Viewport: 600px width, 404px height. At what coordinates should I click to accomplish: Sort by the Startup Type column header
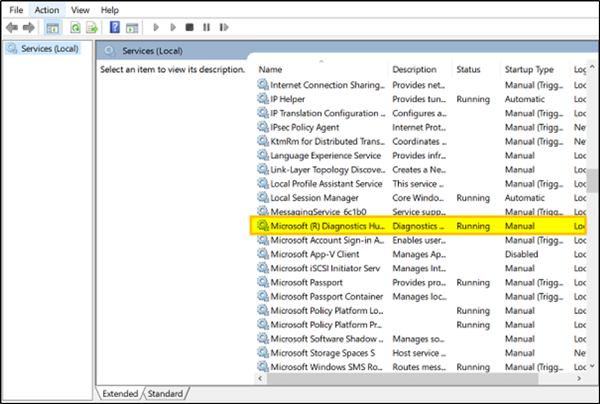click(x=530, y=69)
